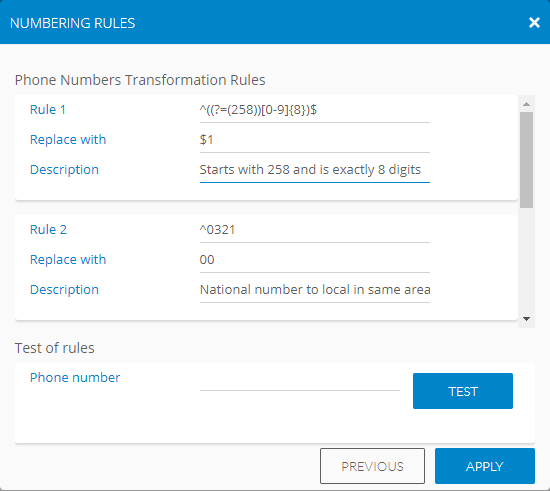Close the Numbering Rules dialog
This screenshot has height=491, width=550.
[534, 22]
